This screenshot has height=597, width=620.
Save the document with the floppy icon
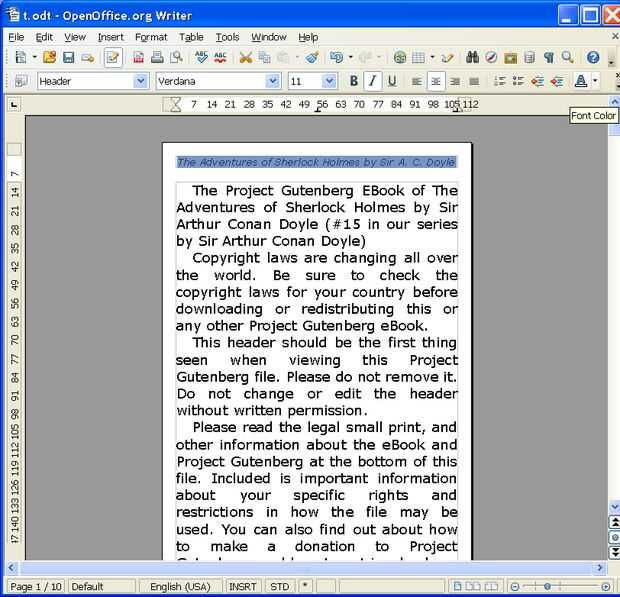[68, 58]
